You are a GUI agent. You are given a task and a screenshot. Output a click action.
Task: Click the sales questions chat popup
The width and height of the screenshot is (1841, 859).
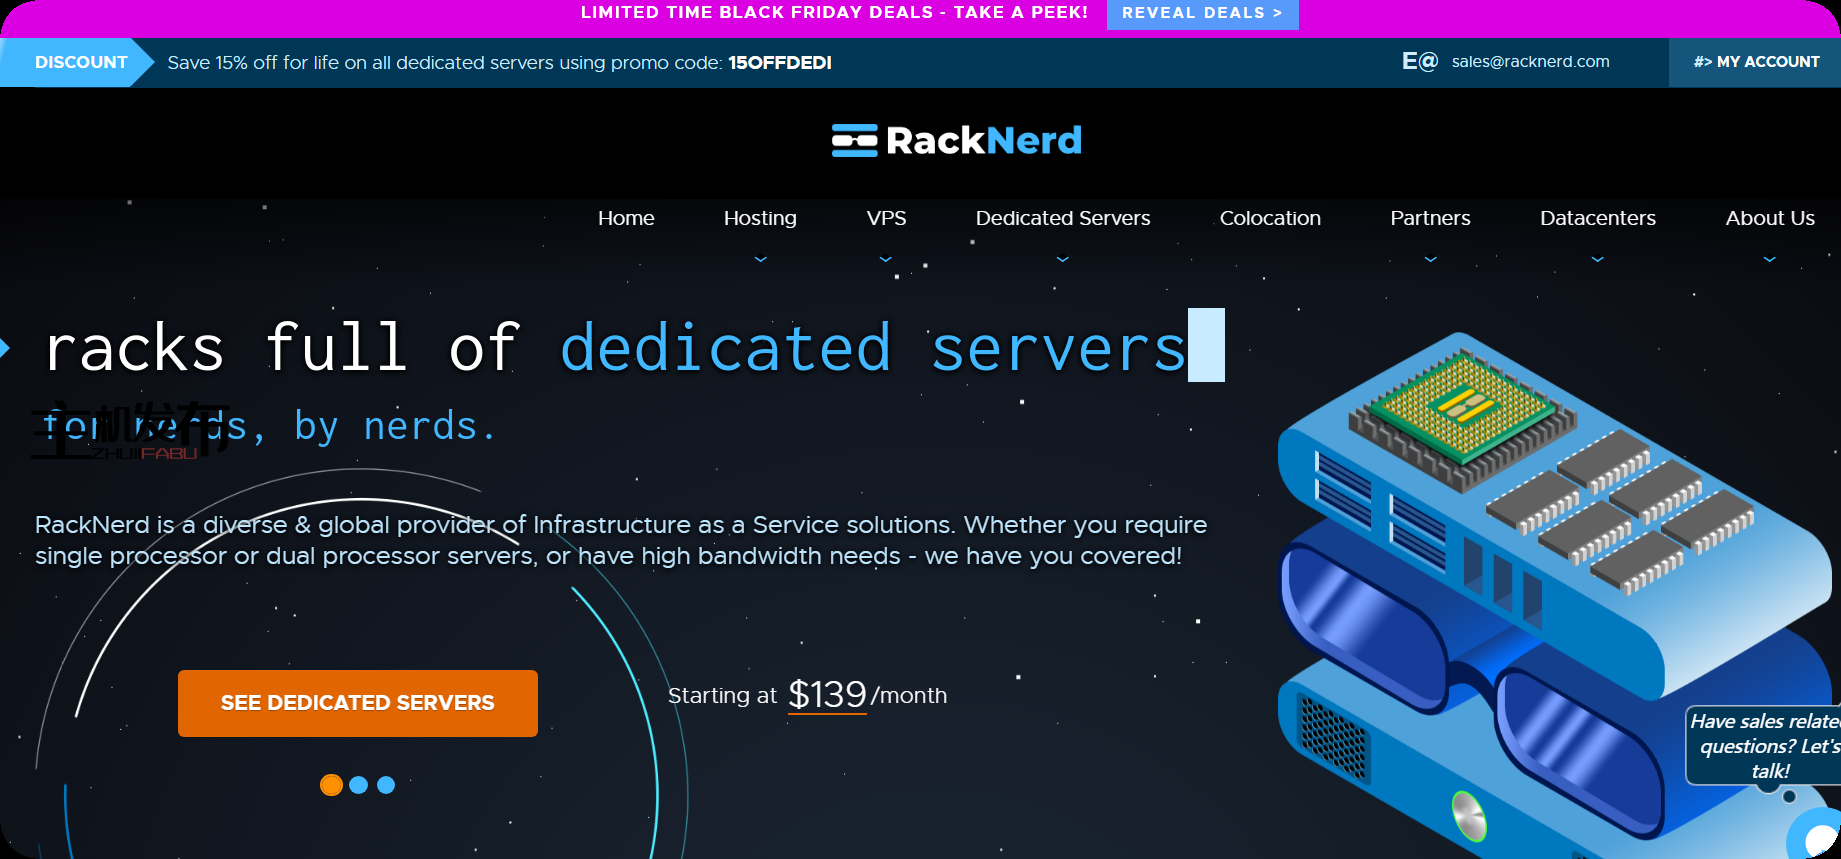coord(1764,746)
